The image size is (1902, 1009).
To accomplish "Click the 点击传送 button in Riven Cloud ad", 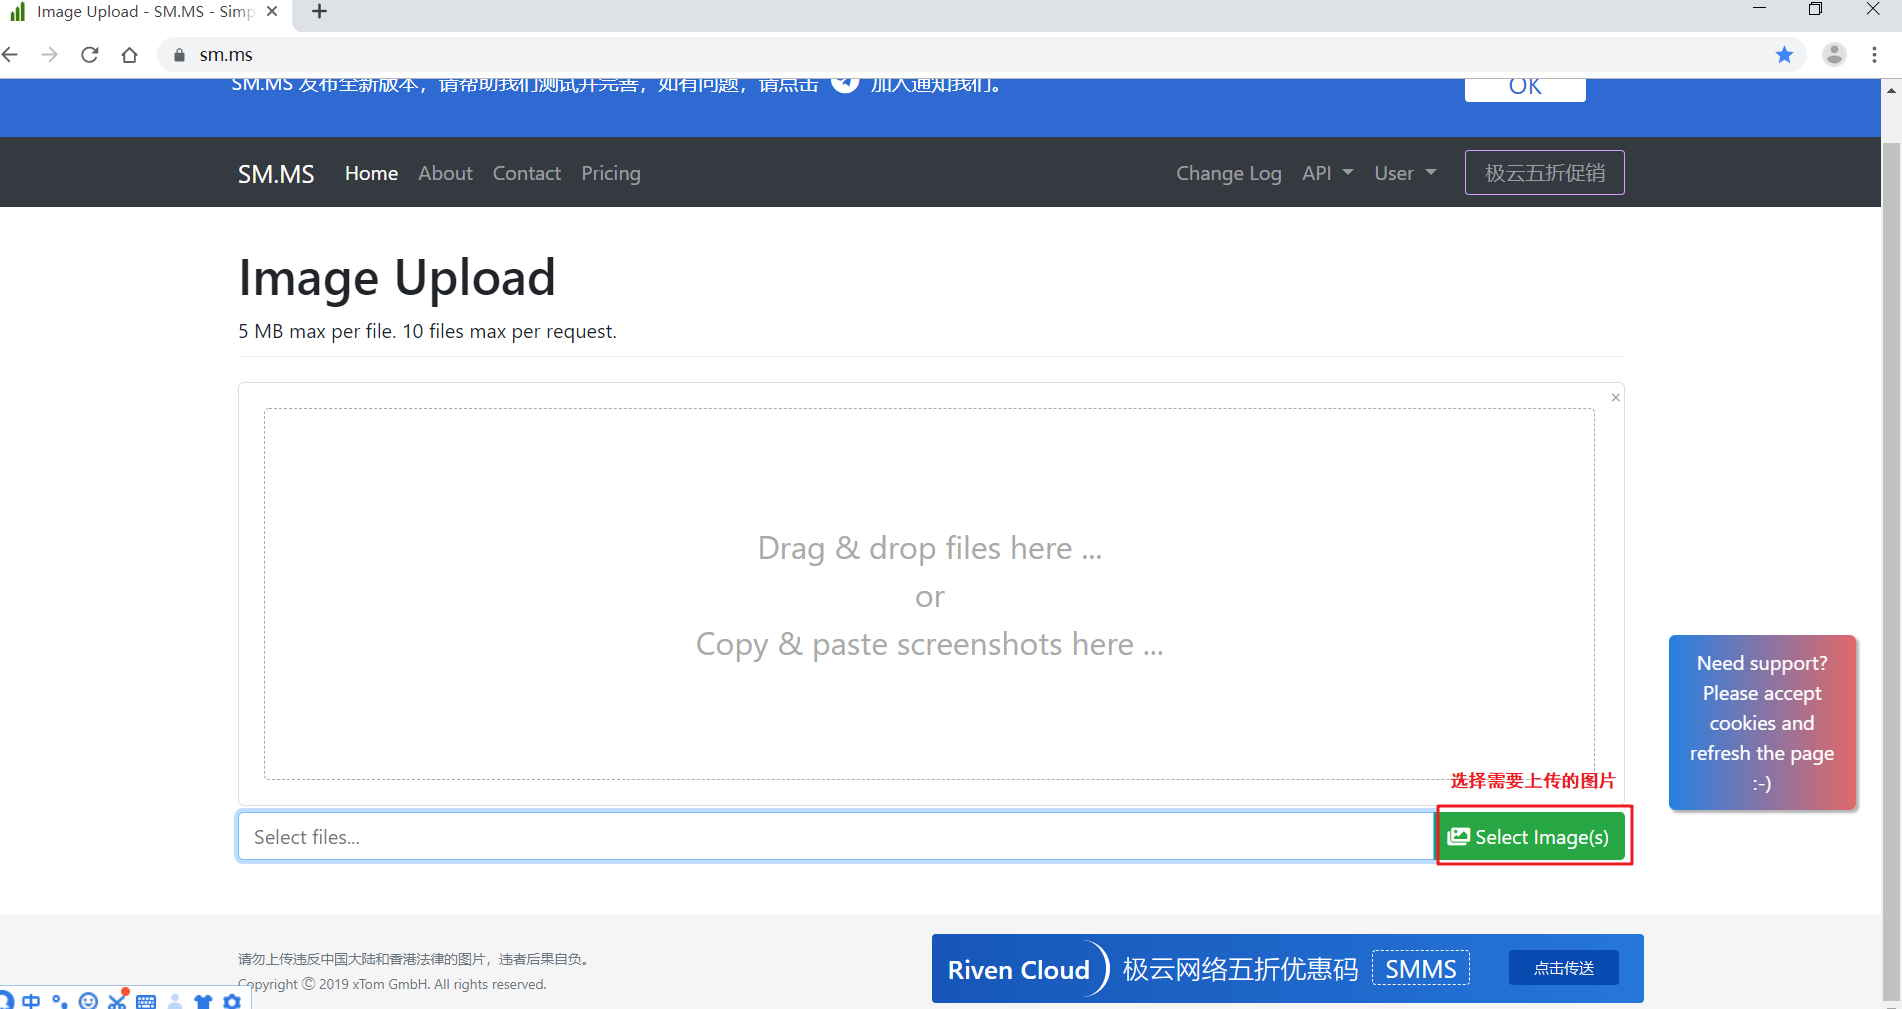I will coord(1563,968).
